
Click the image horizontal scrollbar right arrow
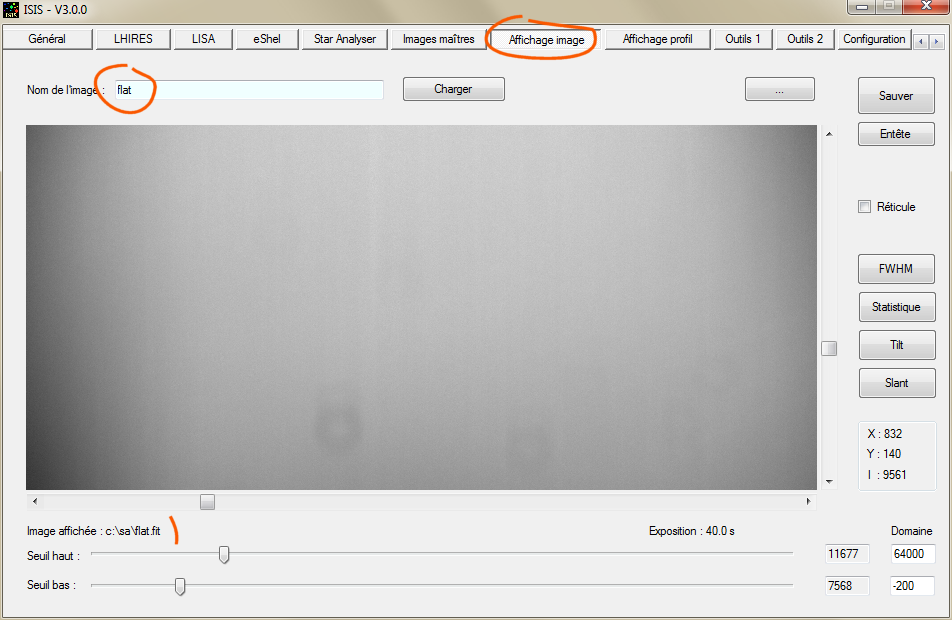(809, 501)
